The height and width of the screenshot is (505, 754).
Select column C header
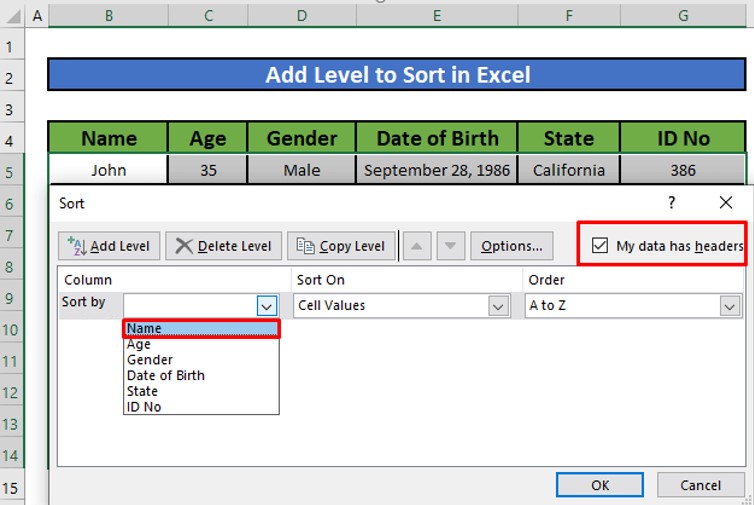point(208,16)
